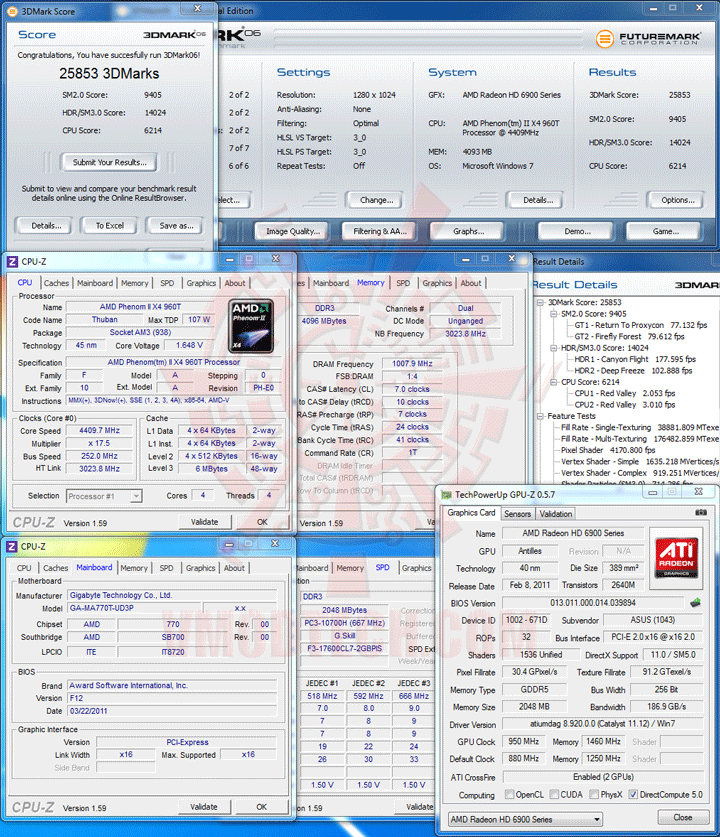Click the BIOS Version field in GPU-Z
720x837 pixels.
point(592,603)
